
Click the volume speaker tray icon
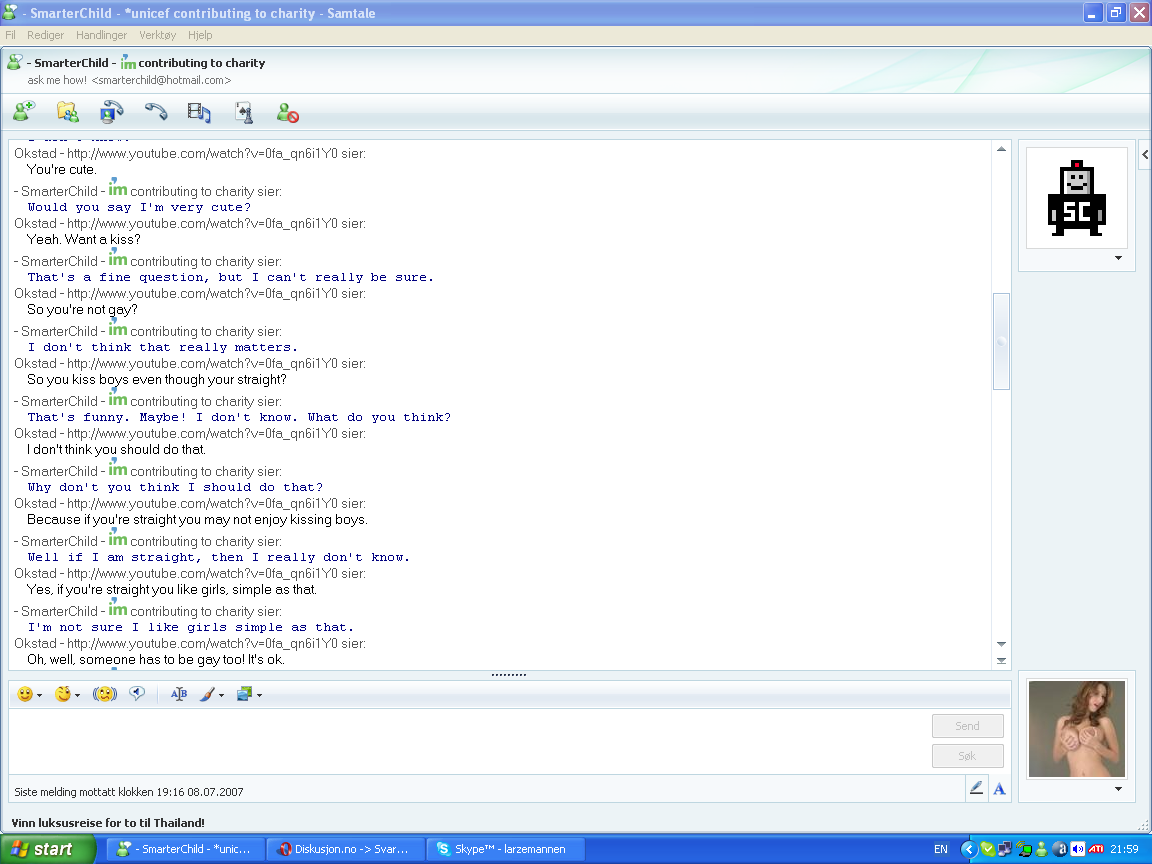coord(1077,849)
